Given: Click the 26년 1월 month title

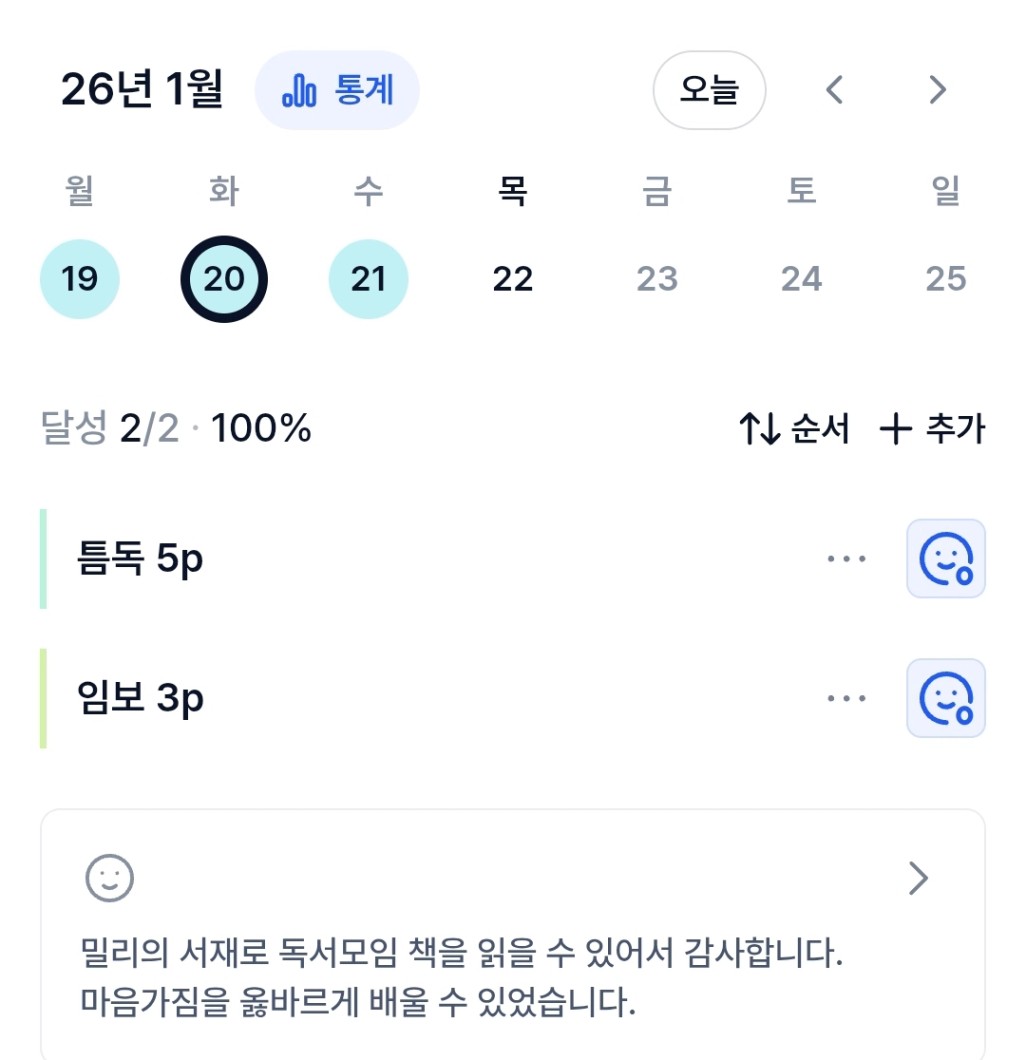Looking at the screenshot, I should click(142, 91).
